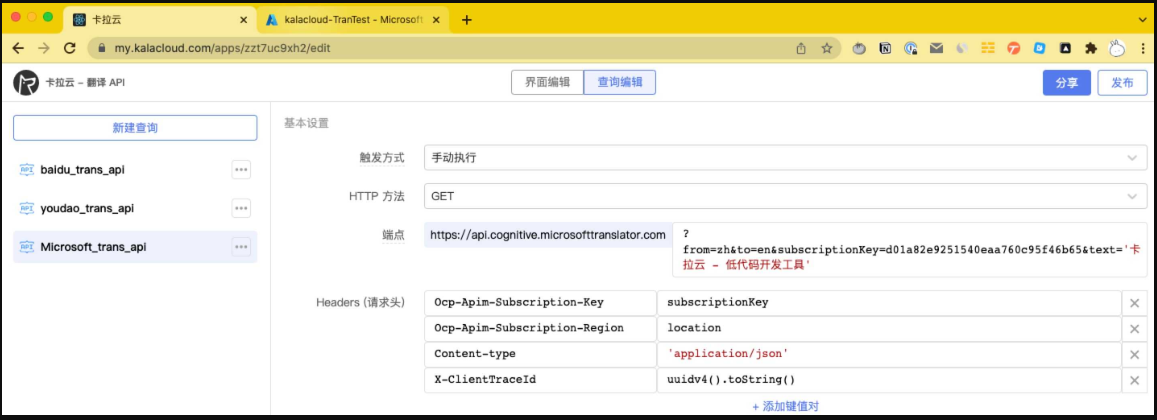
Task: Open the blue square extension icon
Action: point(1040,49)
